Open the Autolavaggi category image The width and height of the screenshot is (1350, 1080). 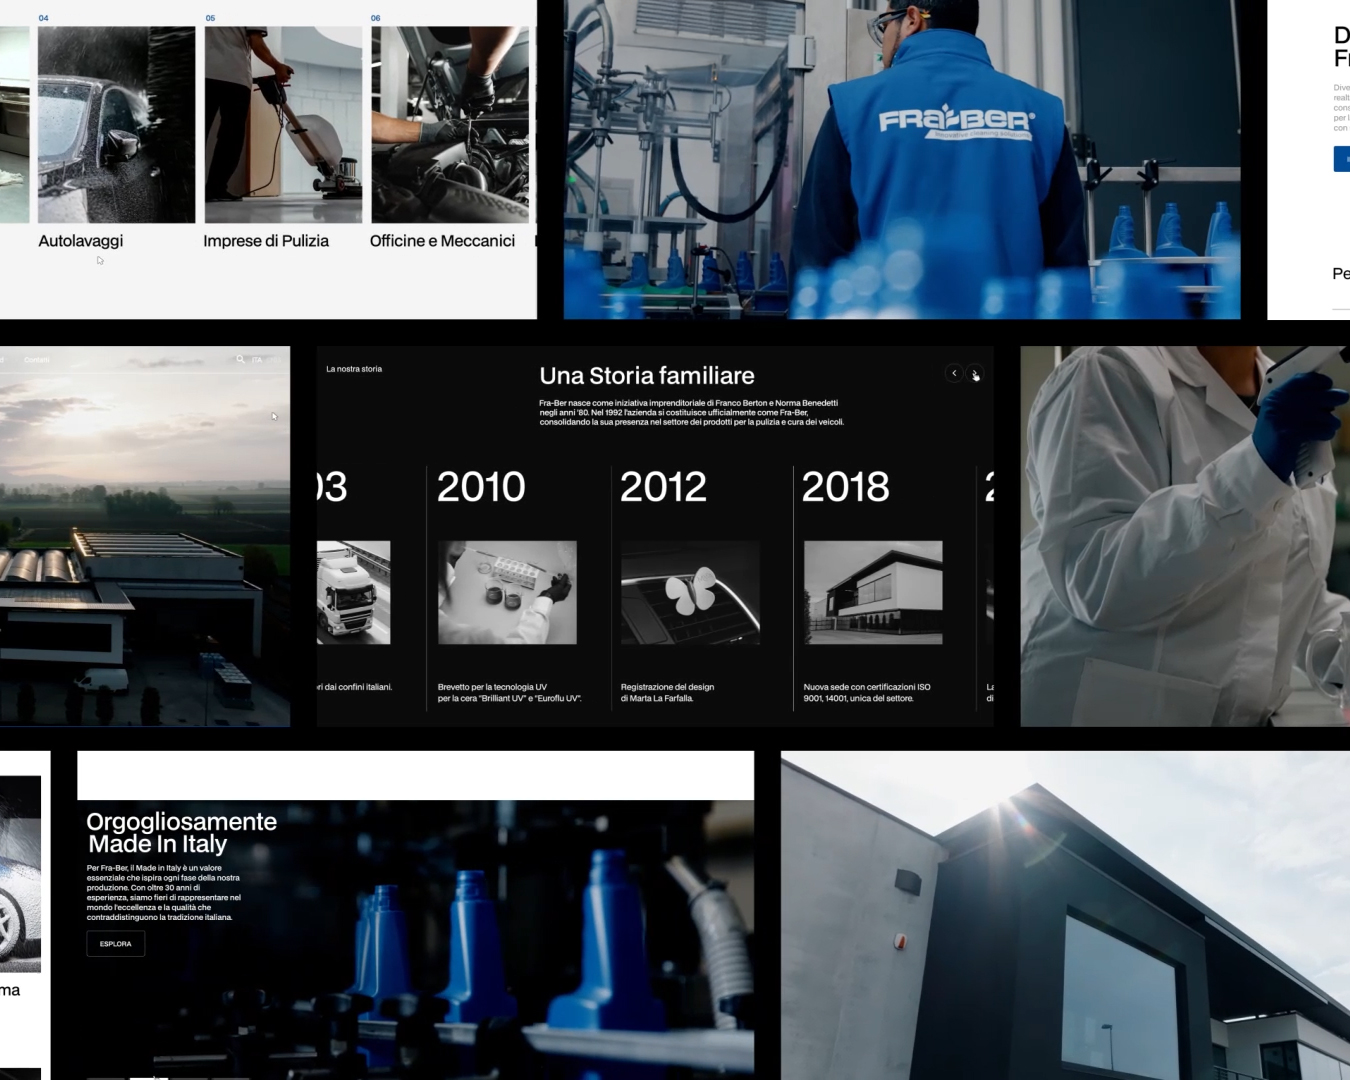[x=116, y=125]
